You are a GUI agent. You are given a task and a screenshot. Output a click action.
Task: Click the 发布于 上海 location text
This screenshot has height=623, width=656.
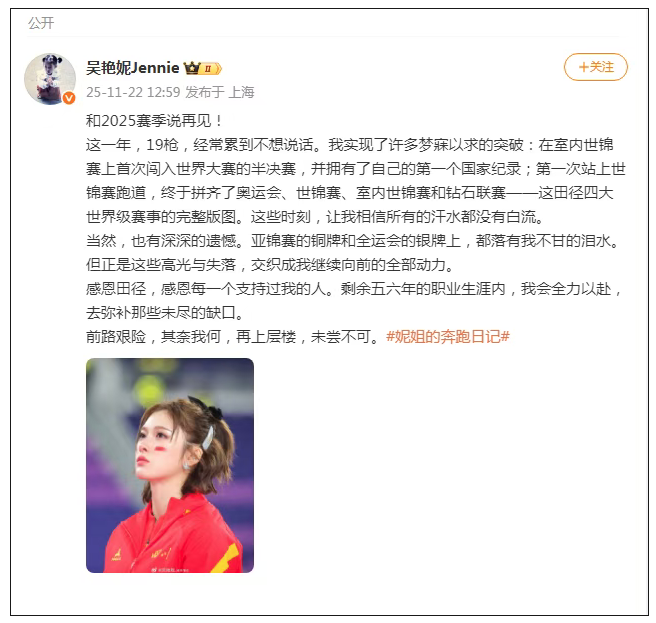tap(220, 92)
